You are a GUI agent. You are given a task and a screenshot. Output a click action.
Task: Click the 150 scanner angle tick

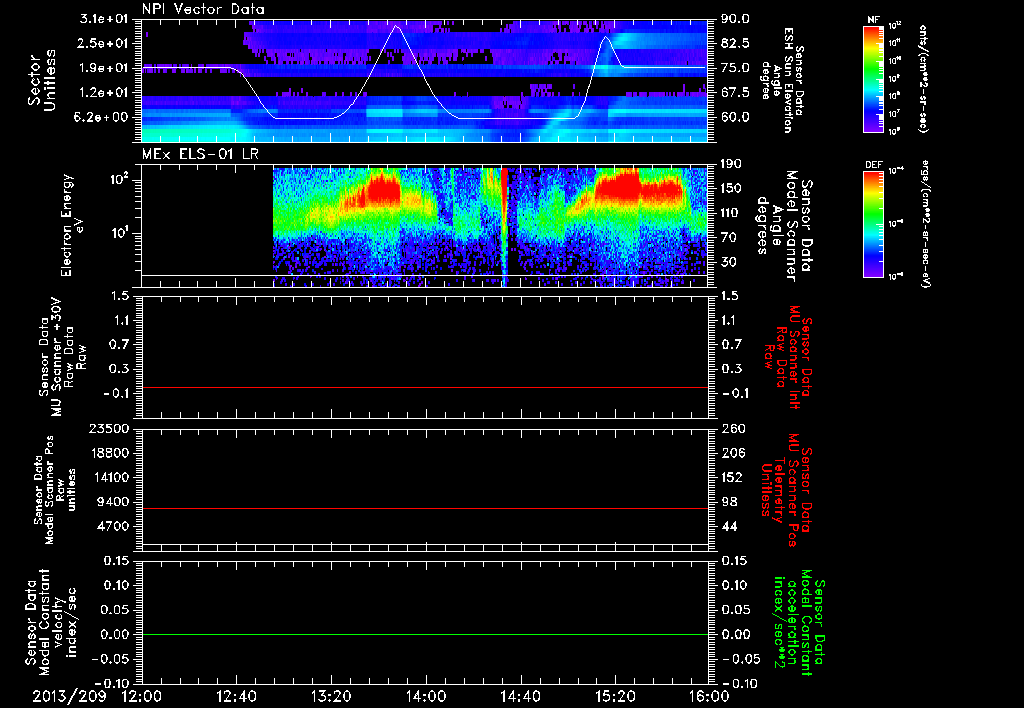pos(731,188)
